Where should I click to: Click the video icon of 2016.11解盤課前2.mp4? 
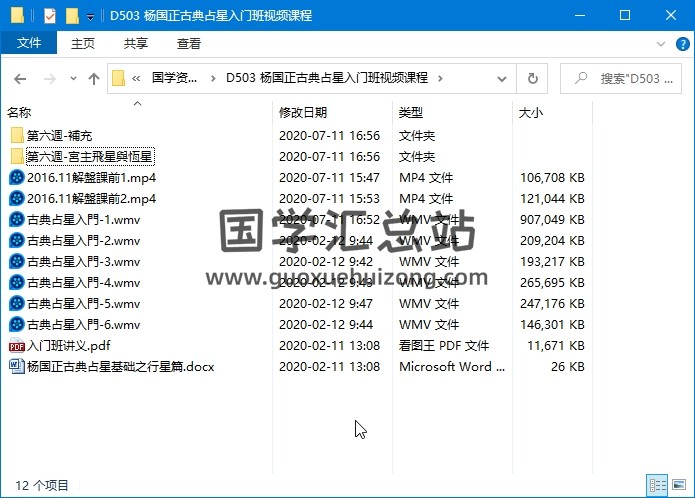(x=17, y=198)
